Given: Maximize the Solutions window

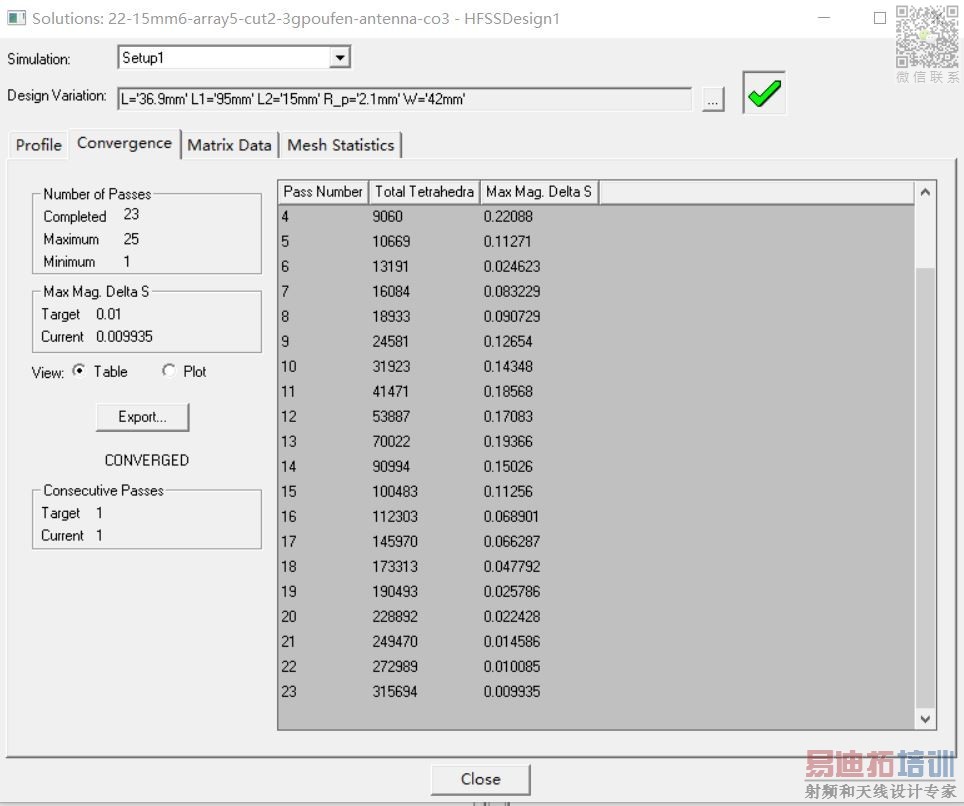Looking at the screenshot, I should coord(880,18).
